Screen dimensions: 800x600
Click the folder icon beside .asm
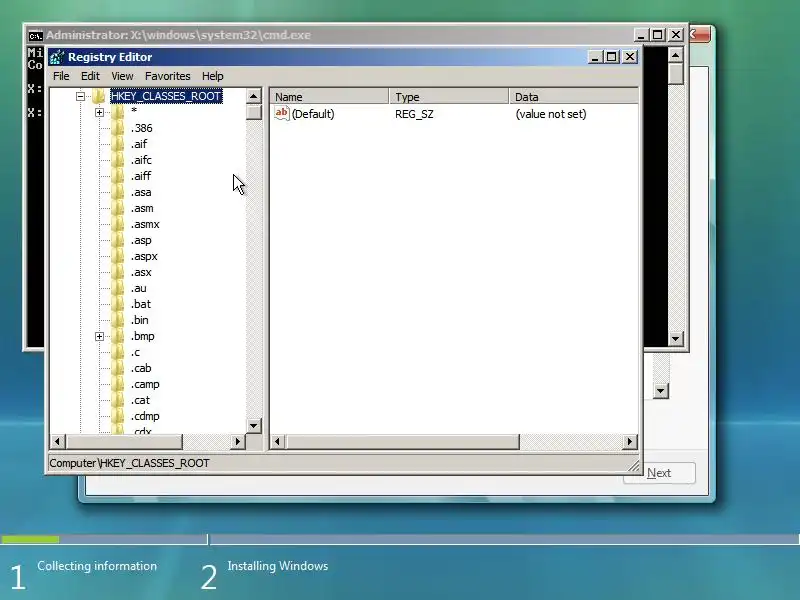point(118,208)
